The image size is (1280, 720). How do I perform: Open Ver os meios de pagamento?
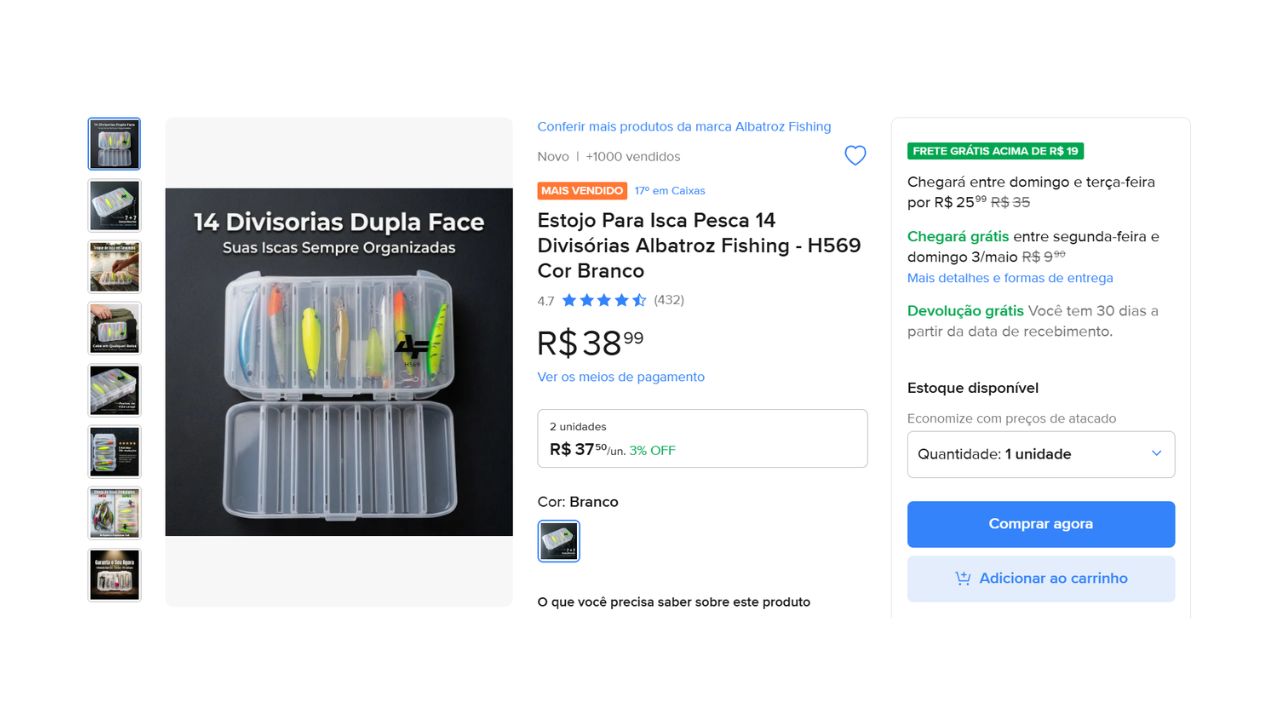[x=621, y=377]
